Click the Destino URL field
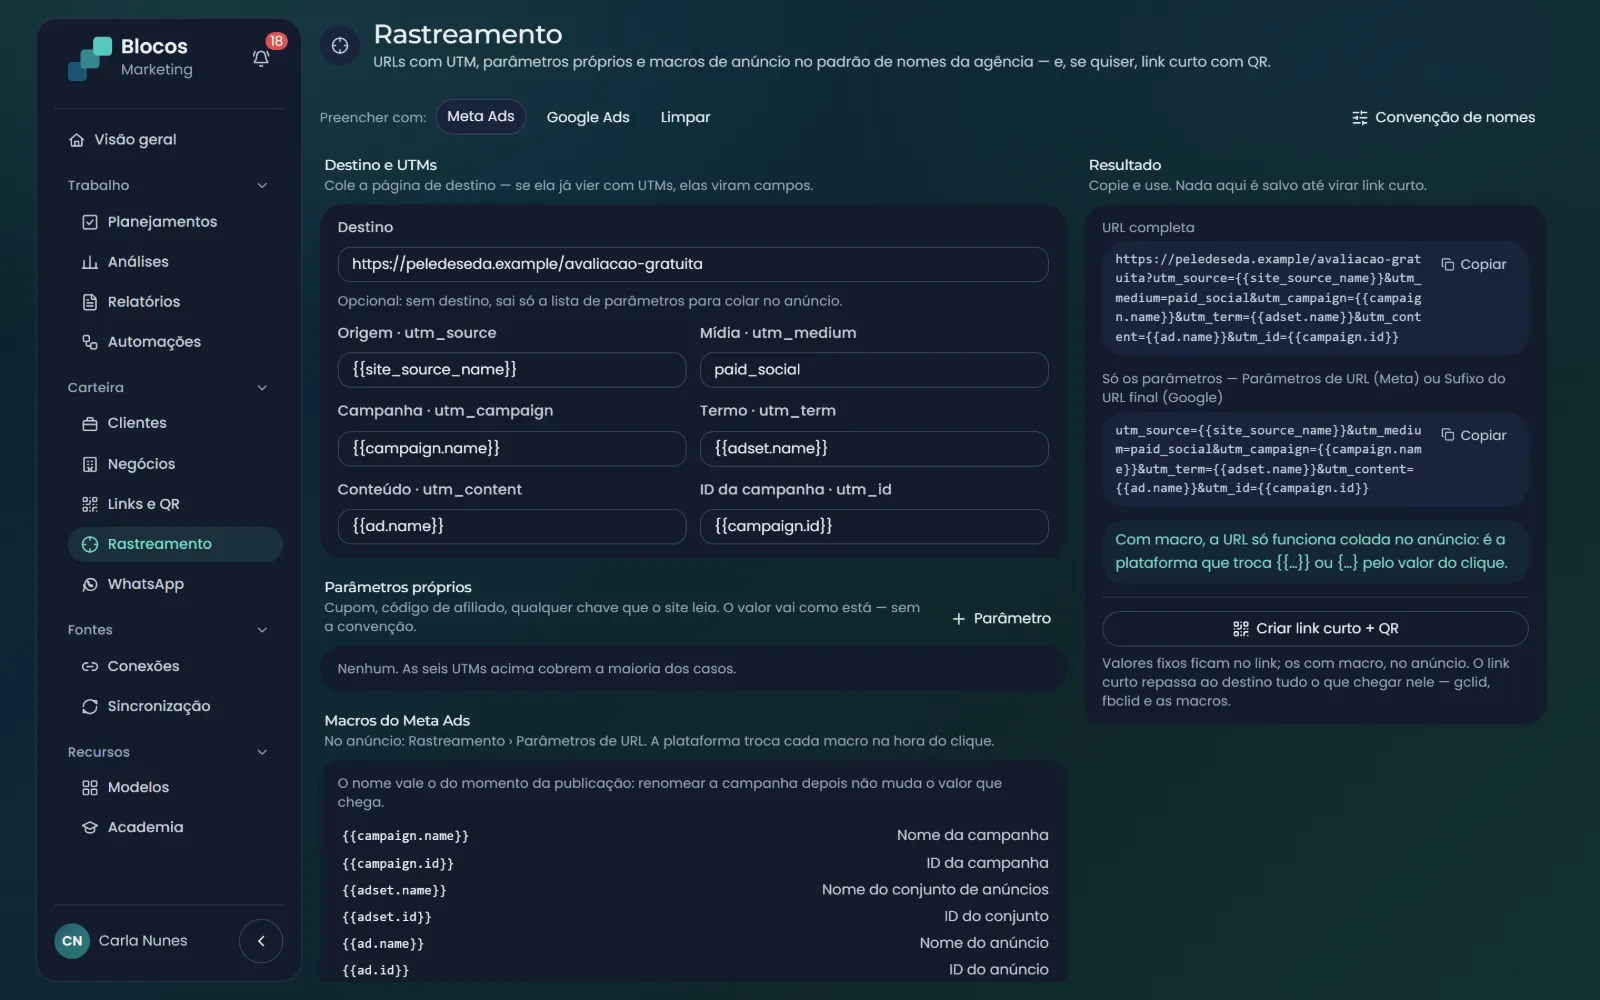 (x=693, y=264)
